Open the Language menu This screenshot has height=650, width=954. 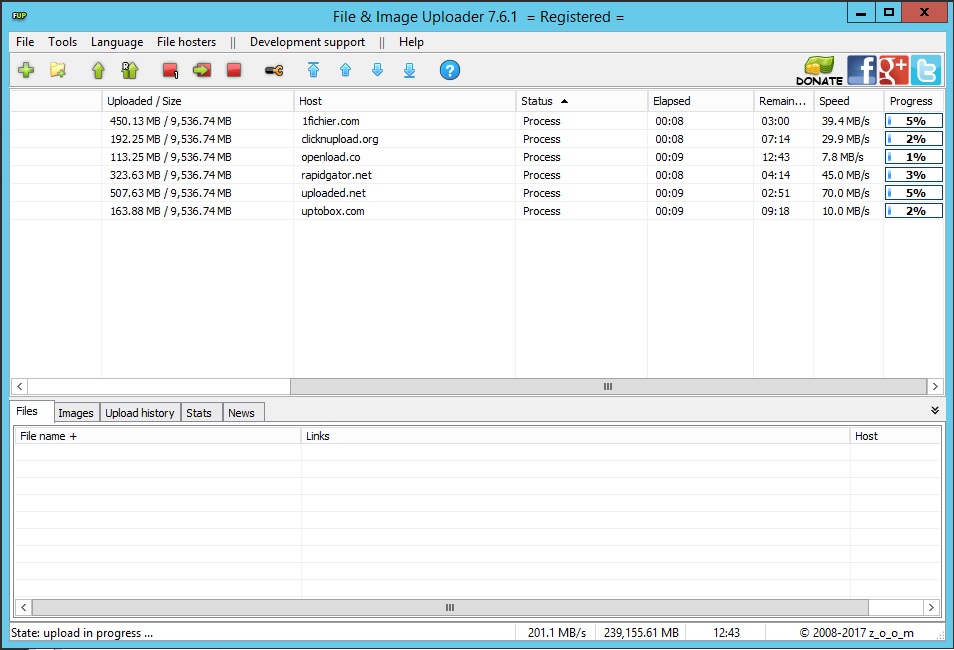[117, 42]
